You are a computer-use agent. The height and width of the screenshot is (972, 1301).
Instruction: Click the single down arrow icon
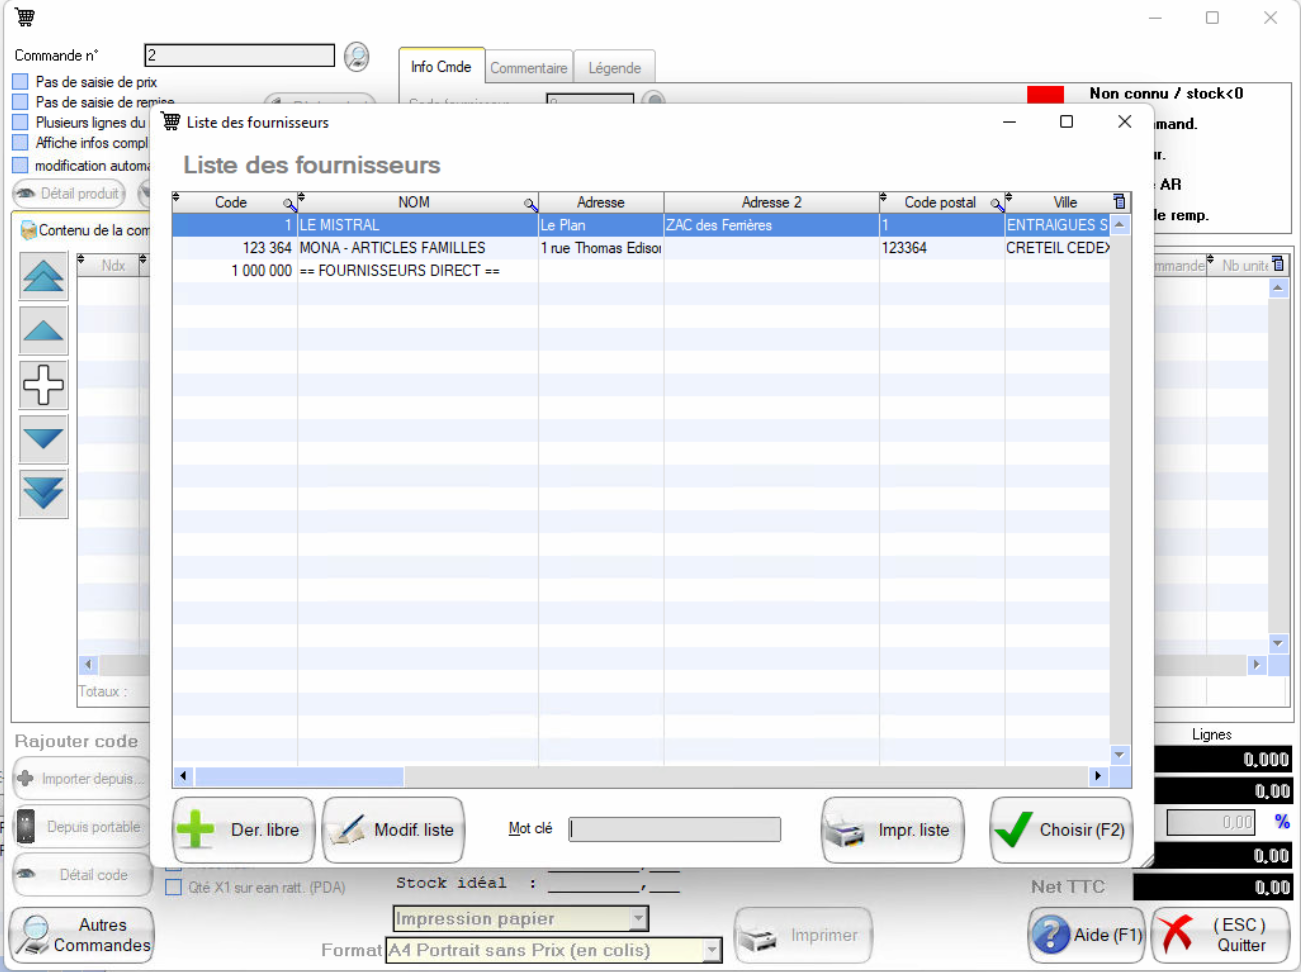[x=43, y=439]
